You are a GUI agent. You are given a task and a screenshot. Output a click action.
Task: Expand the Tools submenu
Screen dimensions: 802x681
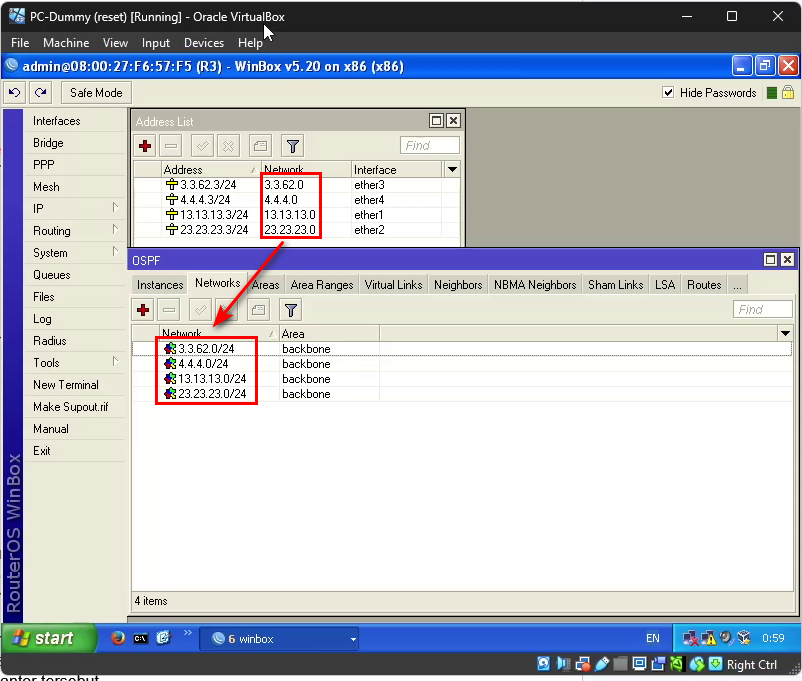(116, 362)
